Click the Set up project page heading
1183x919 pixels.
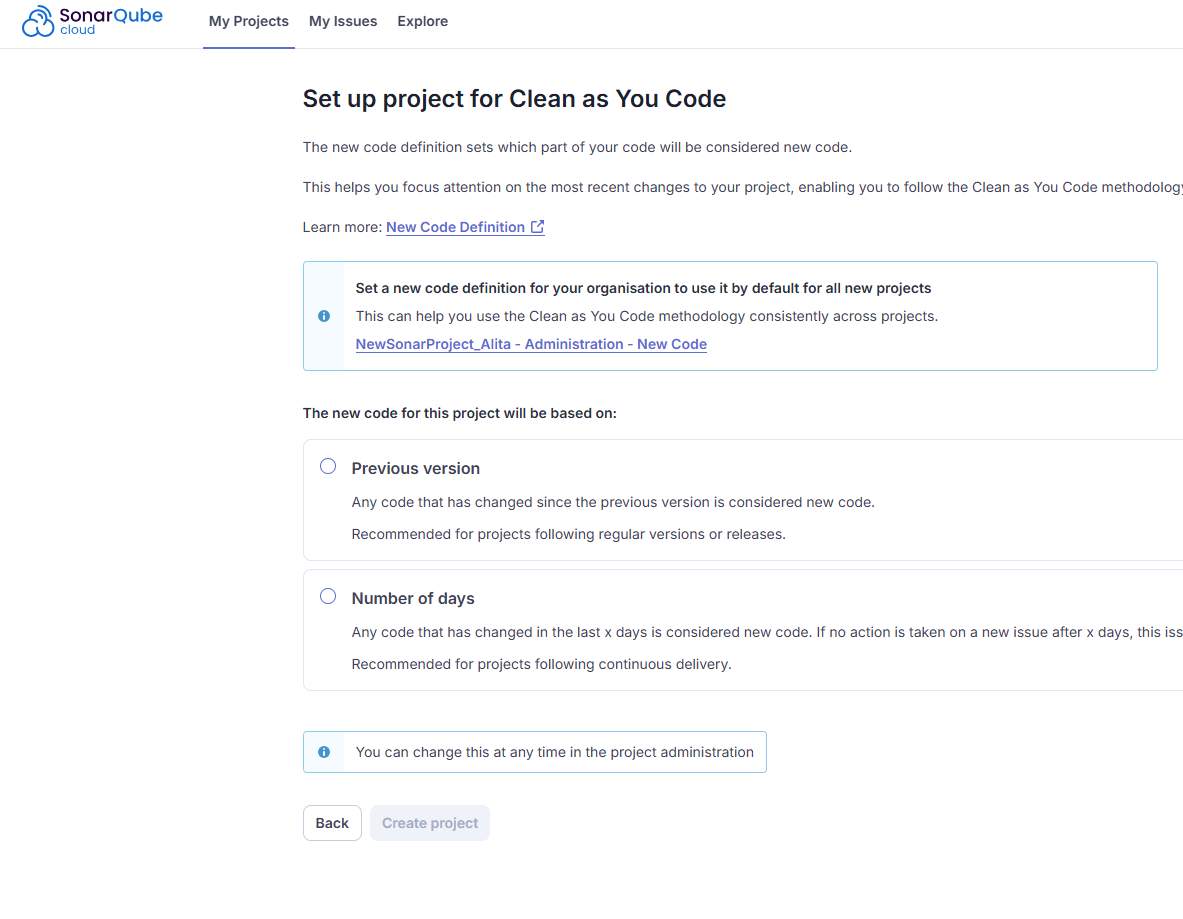coord(514,99)
